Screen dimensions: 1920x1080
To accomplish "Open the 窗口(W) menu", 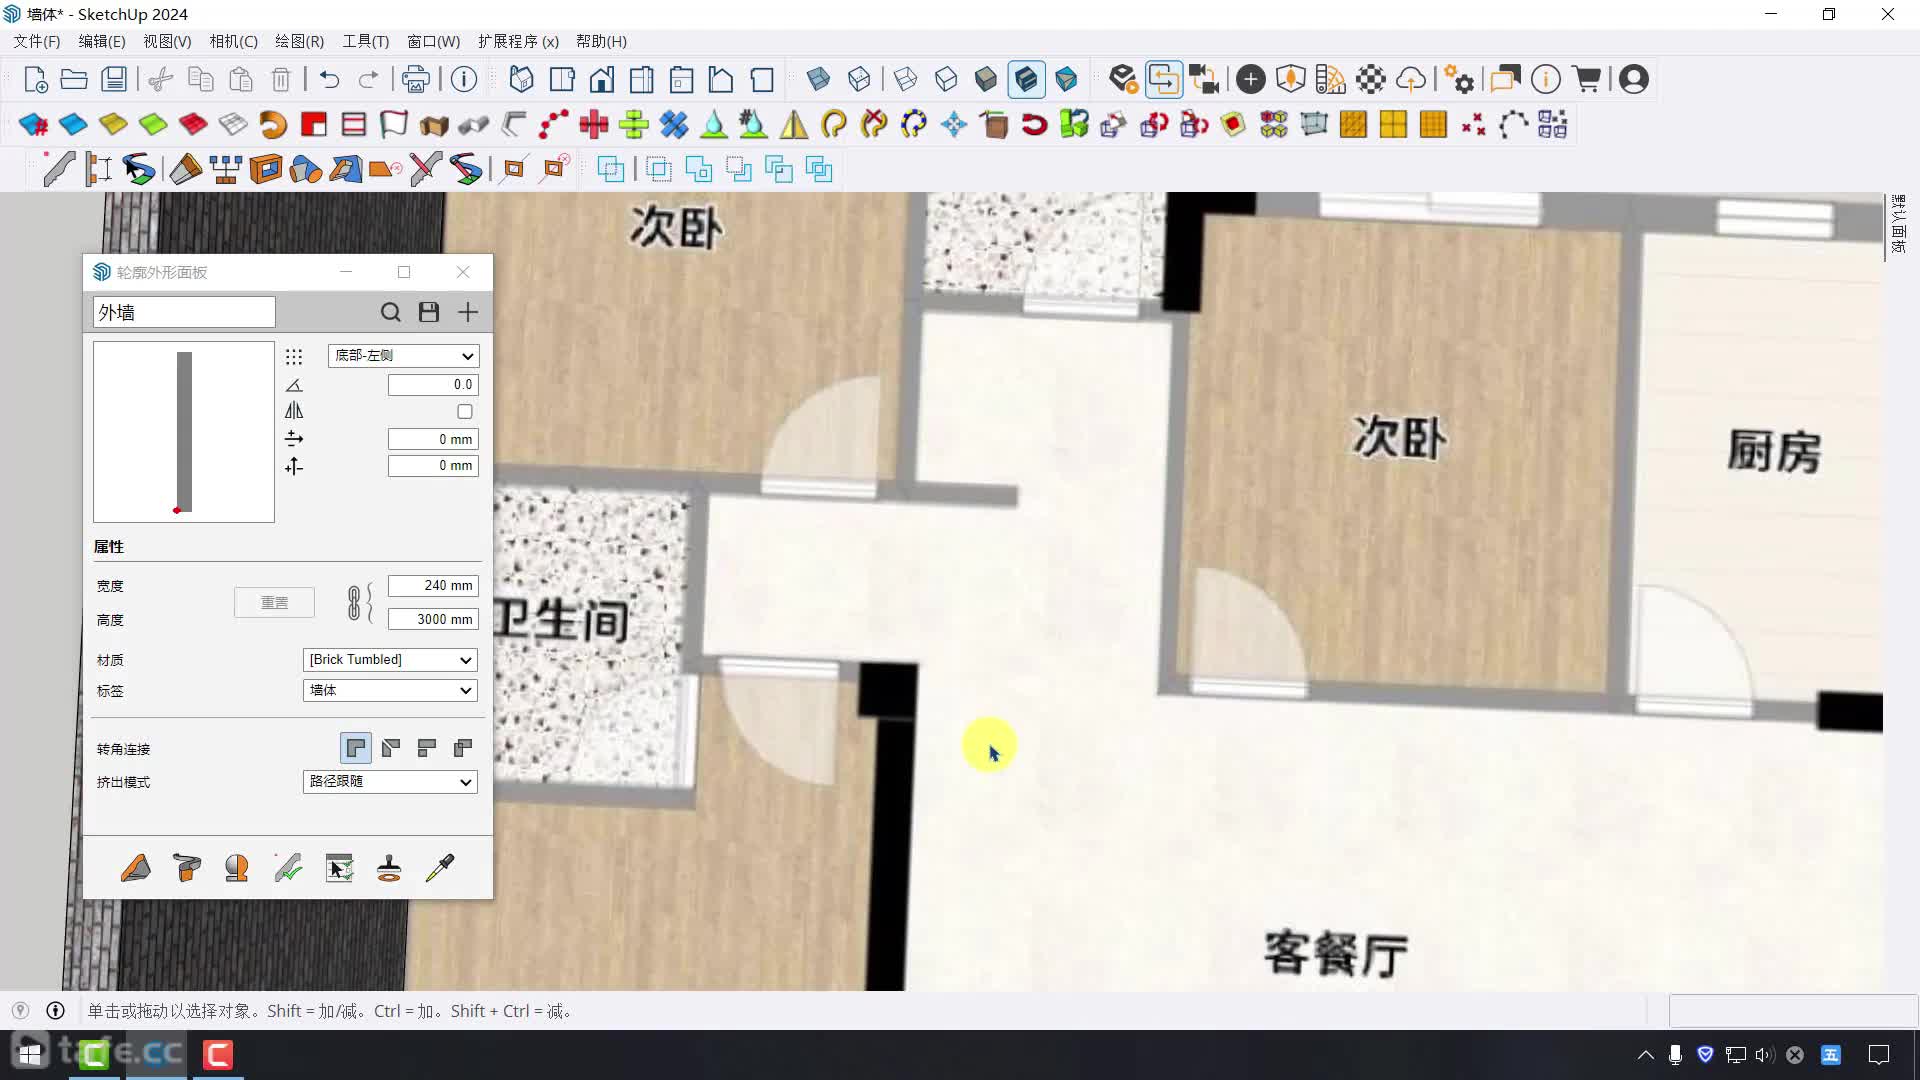I will (x=434, y=41).
